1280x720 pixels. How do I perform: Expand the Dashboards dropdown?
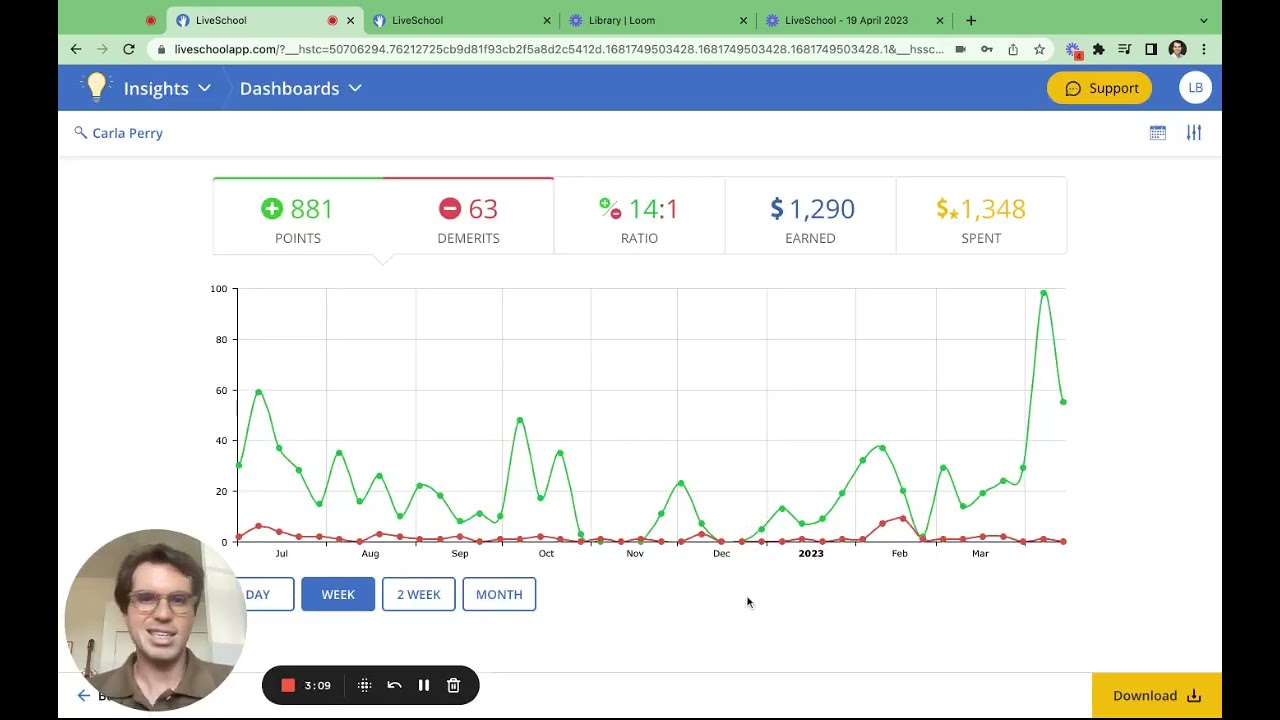pos(300,88)
